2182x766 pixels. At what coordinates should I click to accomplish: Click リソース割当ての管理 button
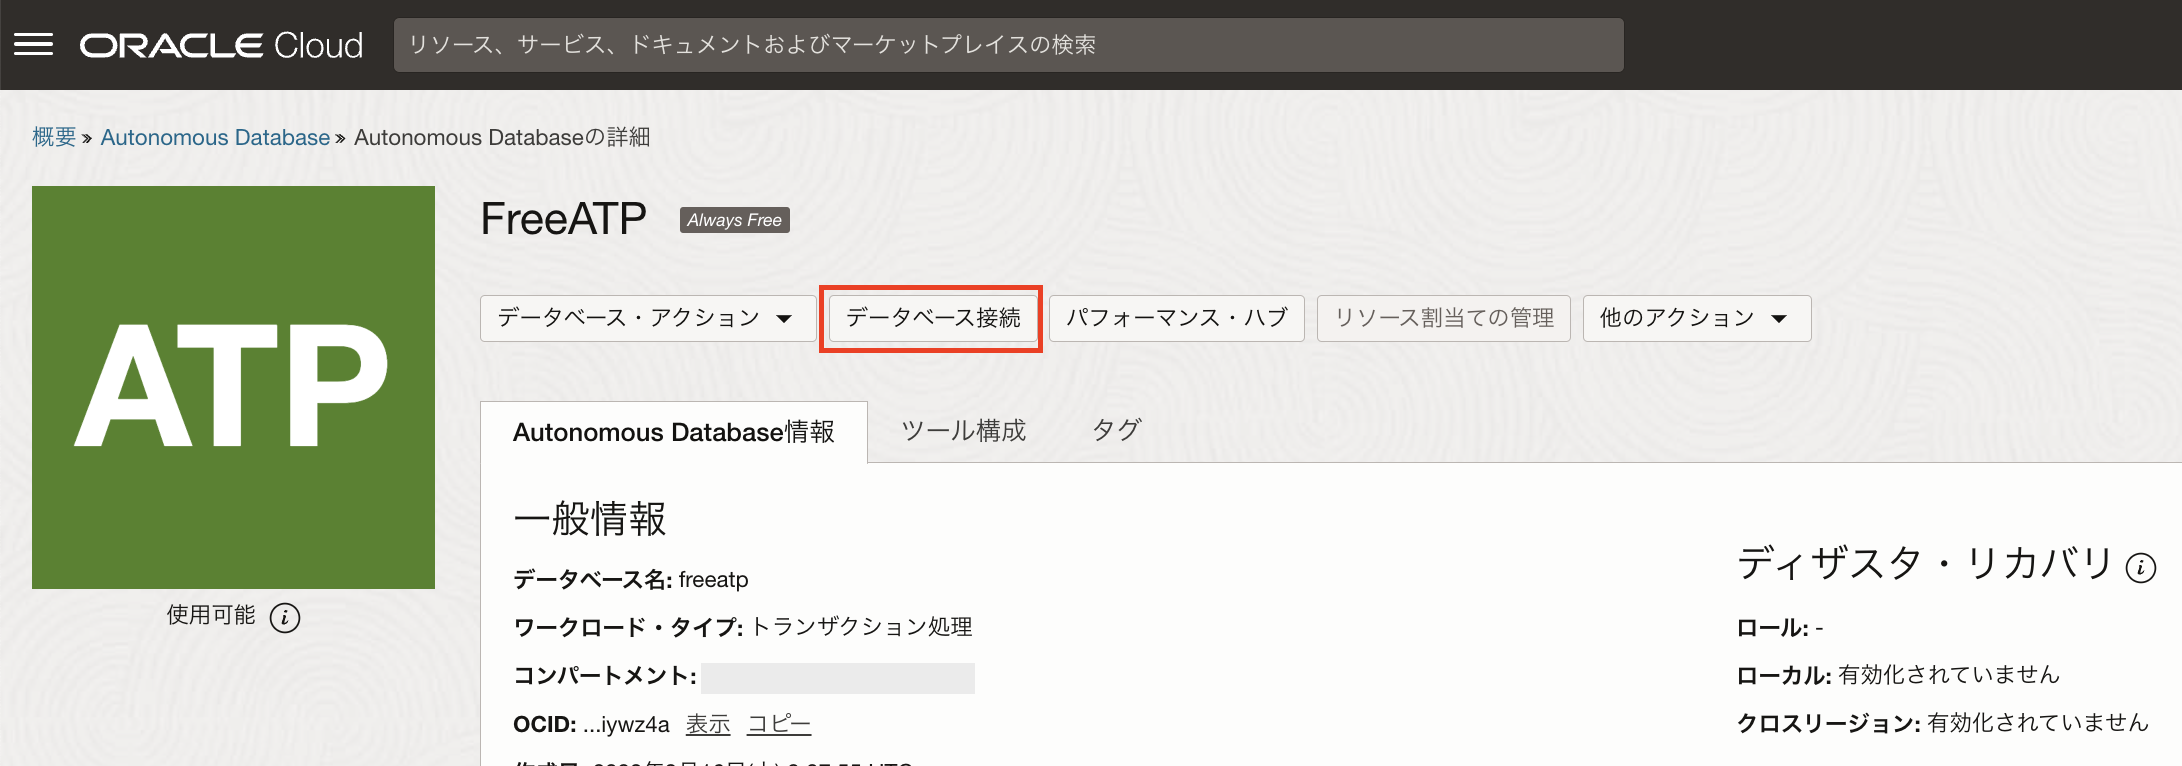point(1444,318)
